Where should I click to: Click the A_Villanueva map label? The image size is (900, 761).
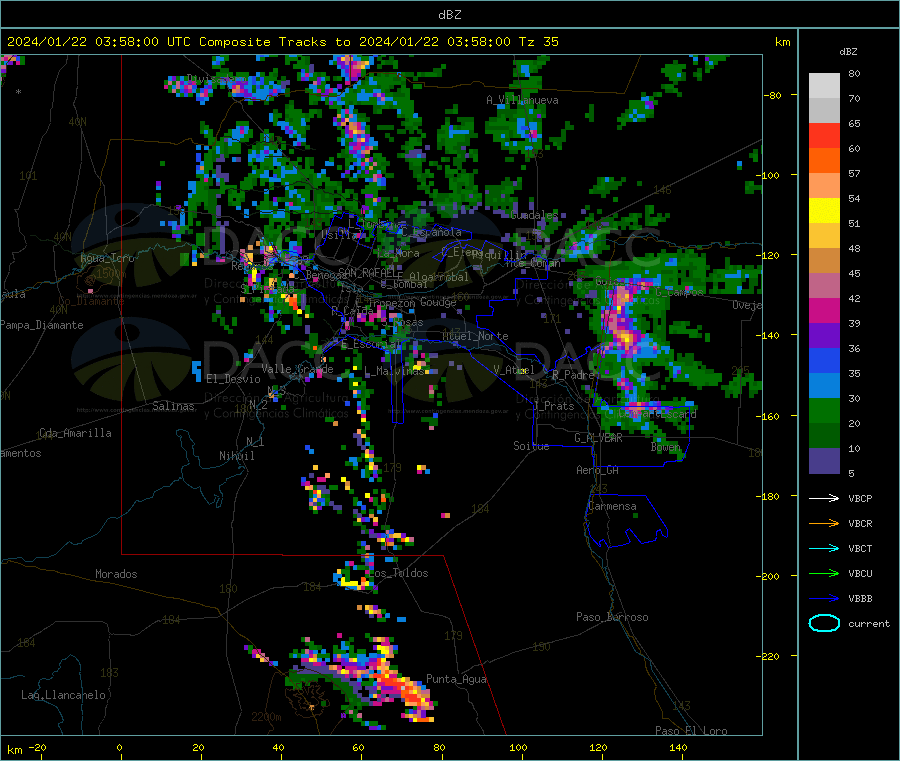click(x=522, y=100)
